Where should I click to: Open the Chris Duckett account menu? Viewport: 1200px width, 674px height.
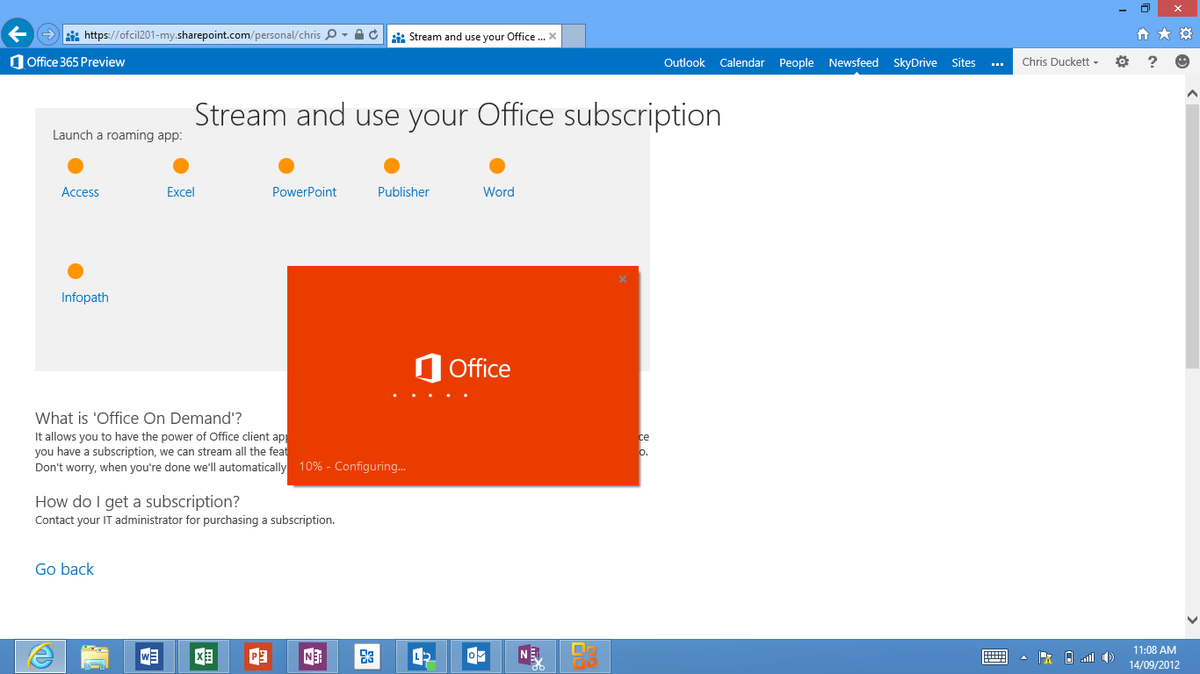[x=1060, y=62]
